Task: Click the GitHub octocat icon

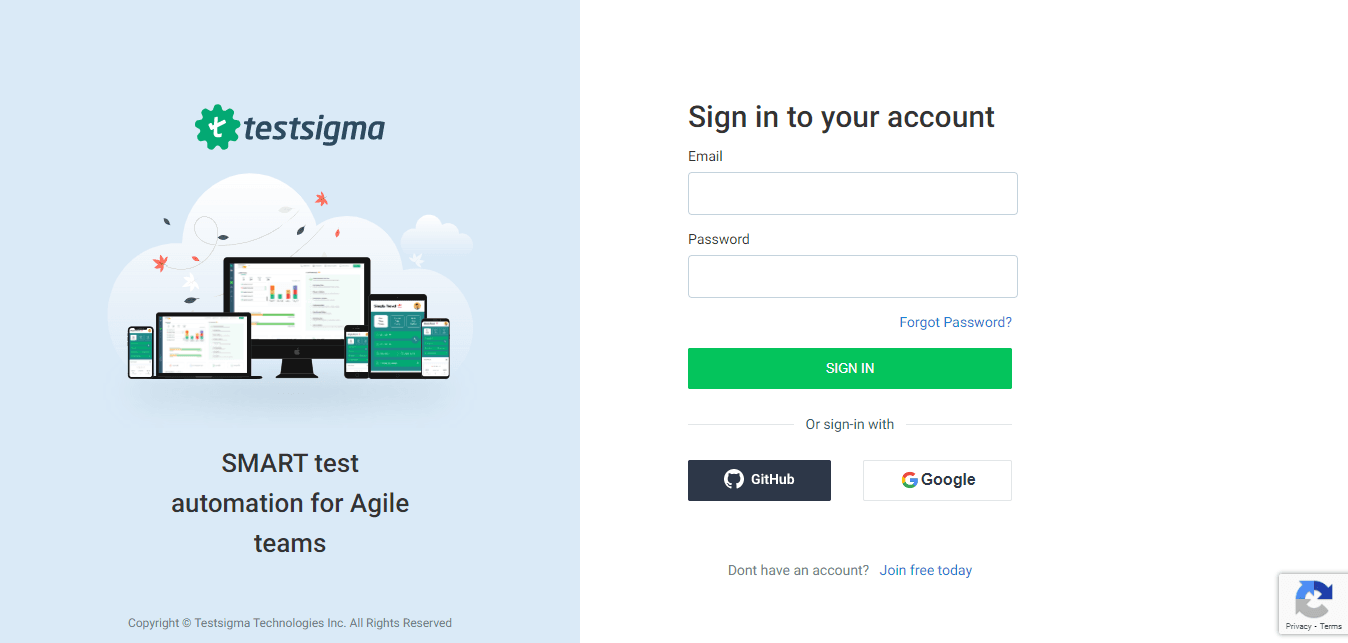Action: (x=734, y=480)
